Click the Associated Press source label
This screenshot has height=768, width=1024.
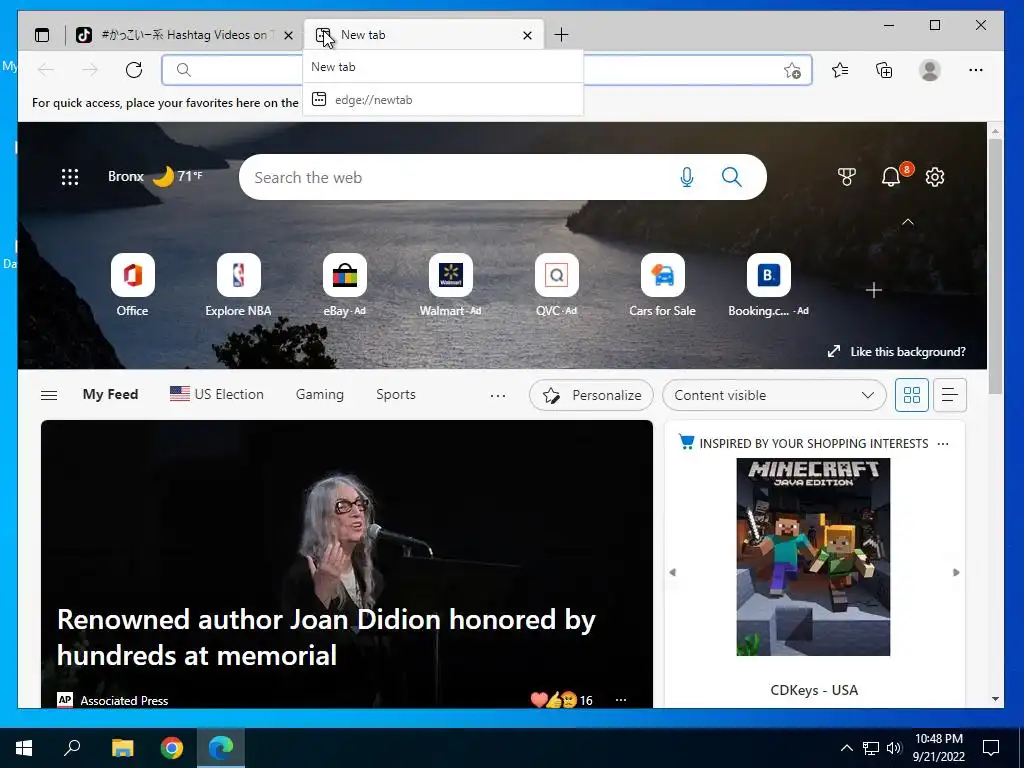123,700
